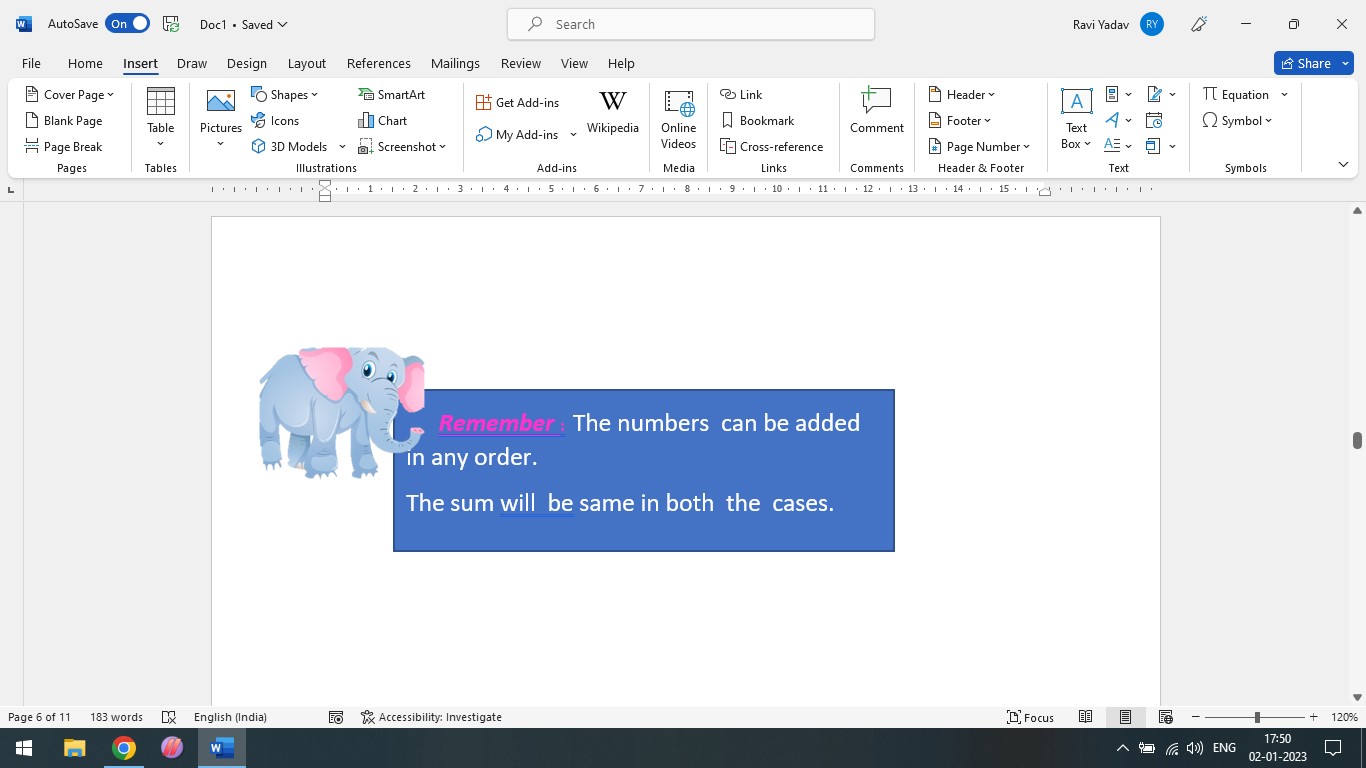The height and width of the screenshot is (768, 1366).
Task: Open the SmartArt graphic tool
Action: pyautogui.click(x=391, y=94)
